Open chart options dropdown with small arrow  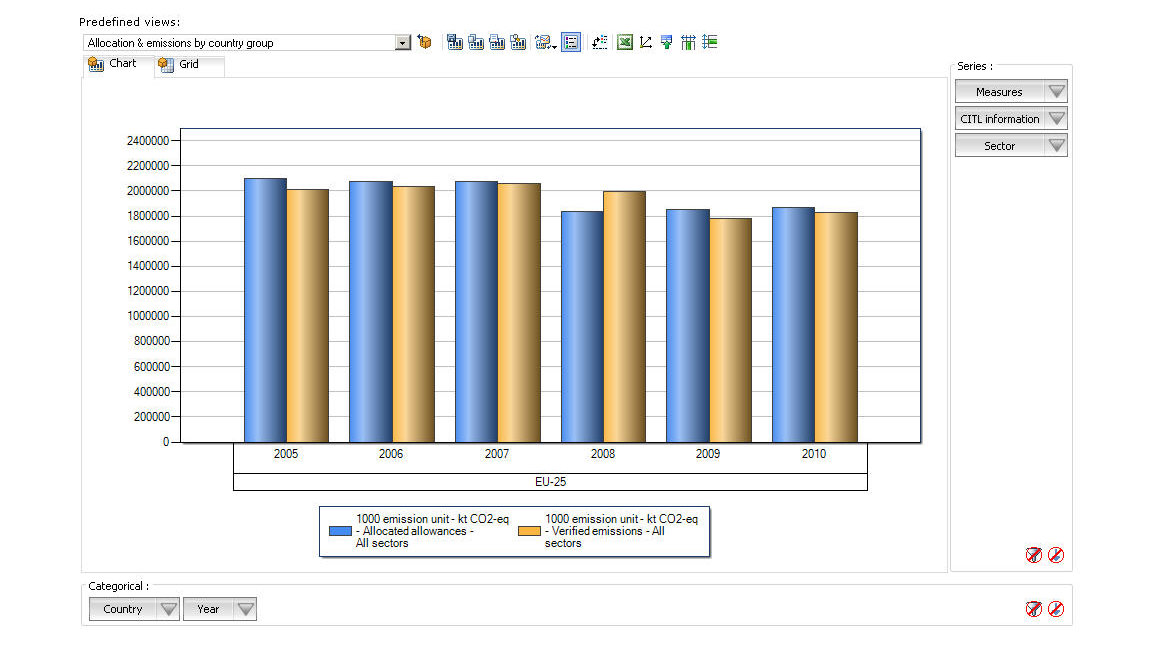tap(546, 43)
